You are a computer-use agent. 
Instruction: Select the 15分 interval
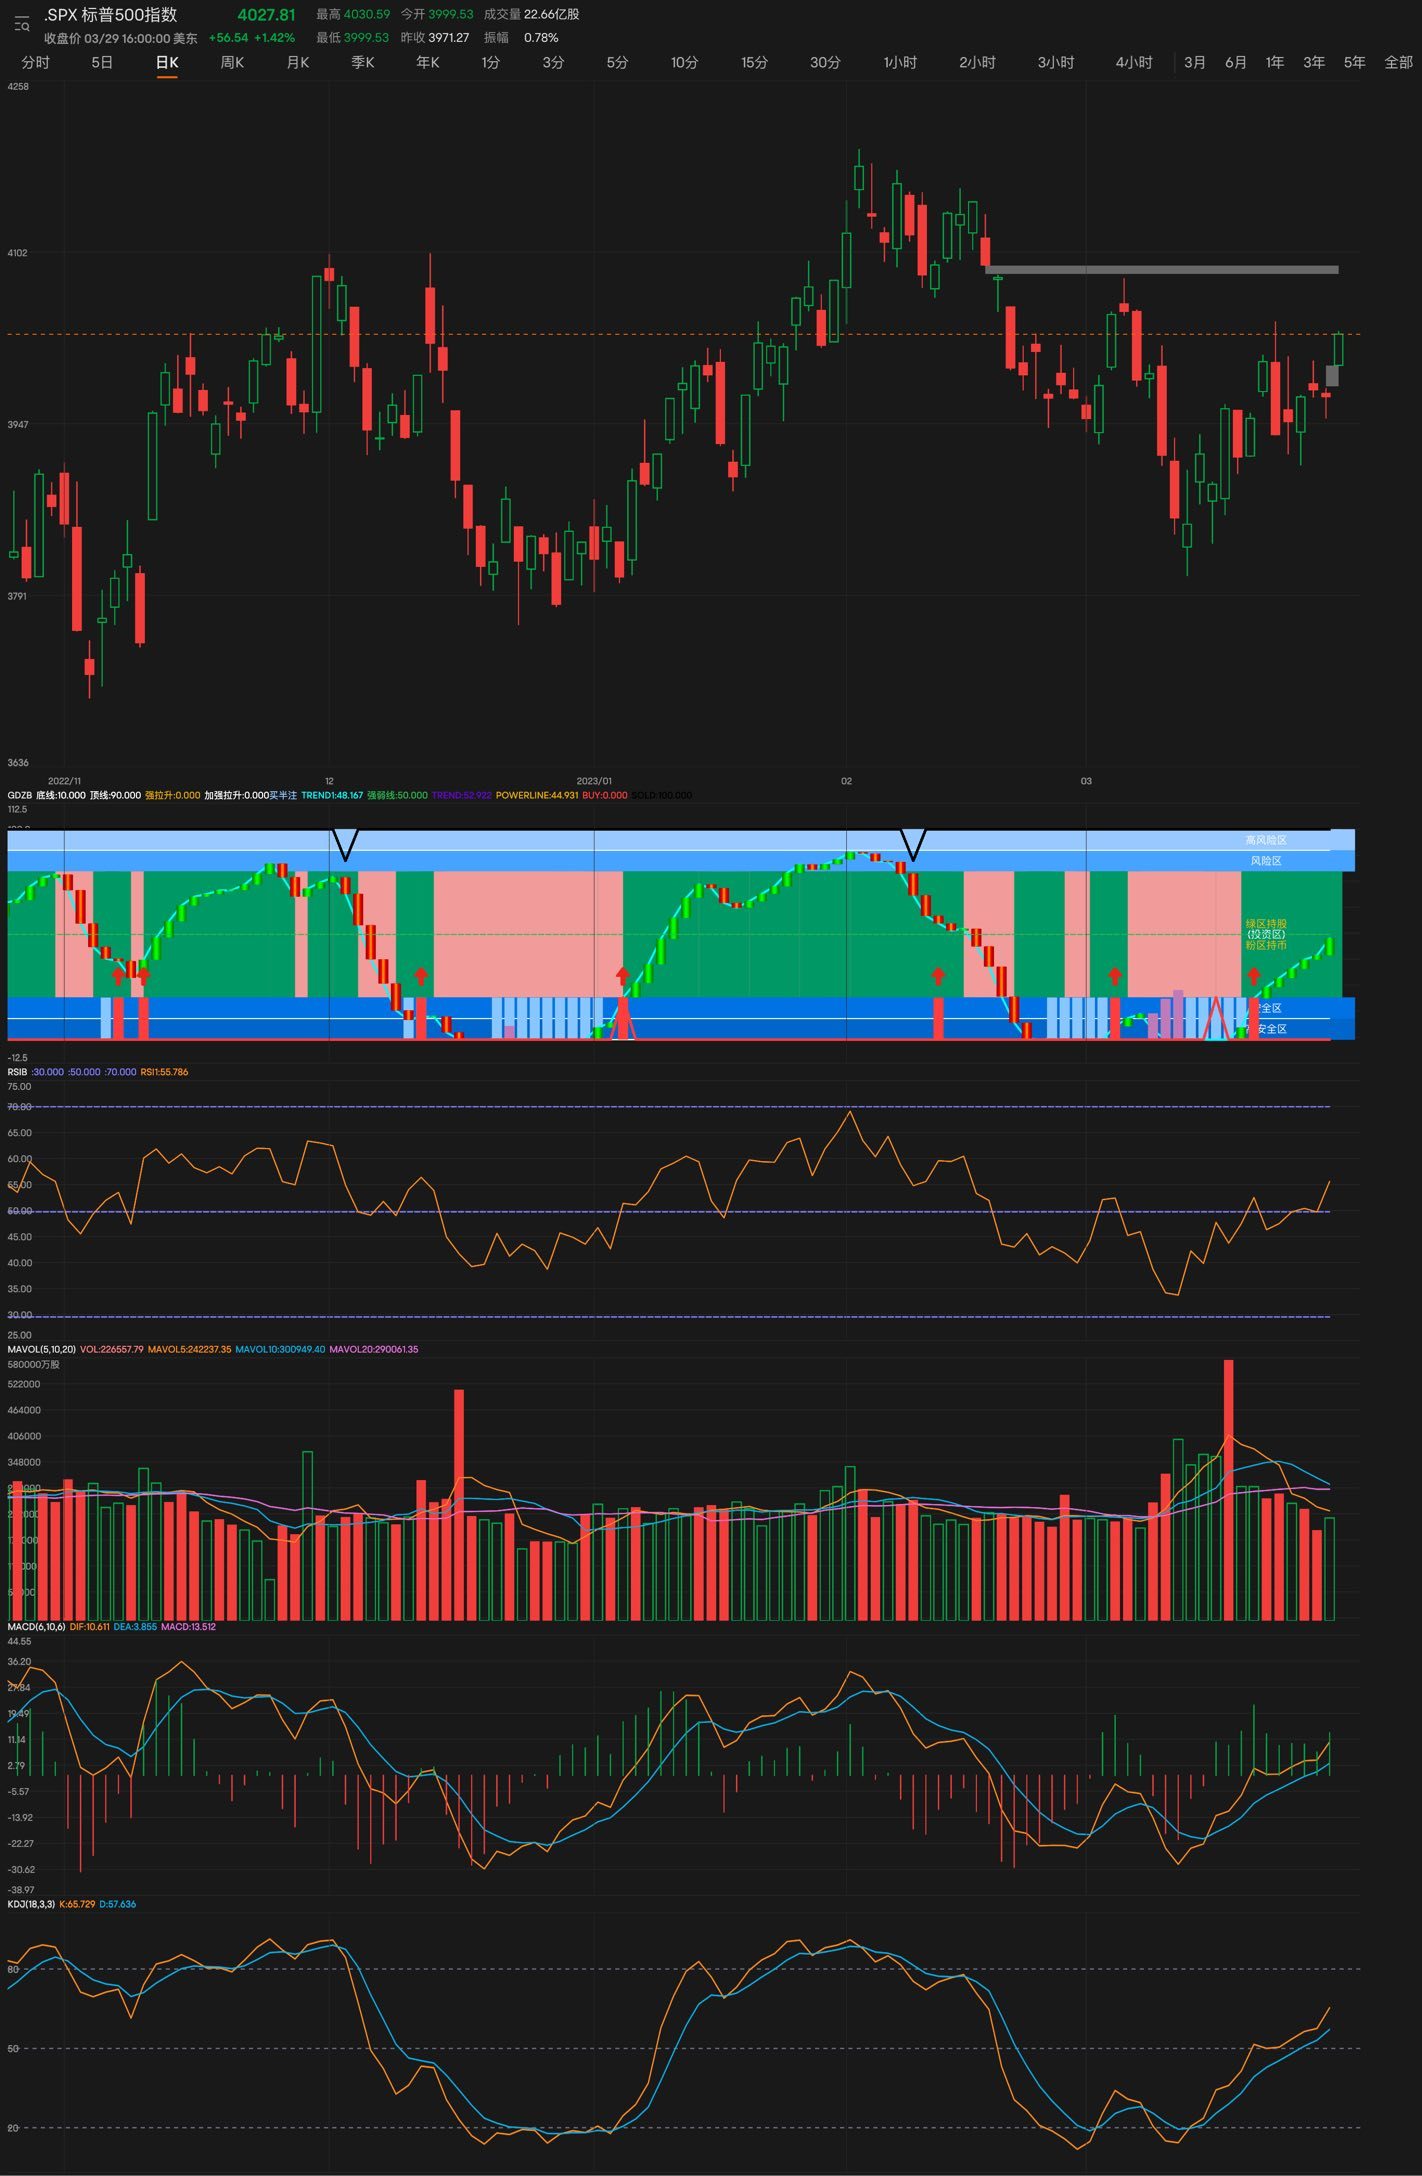(x=754, y=62)
